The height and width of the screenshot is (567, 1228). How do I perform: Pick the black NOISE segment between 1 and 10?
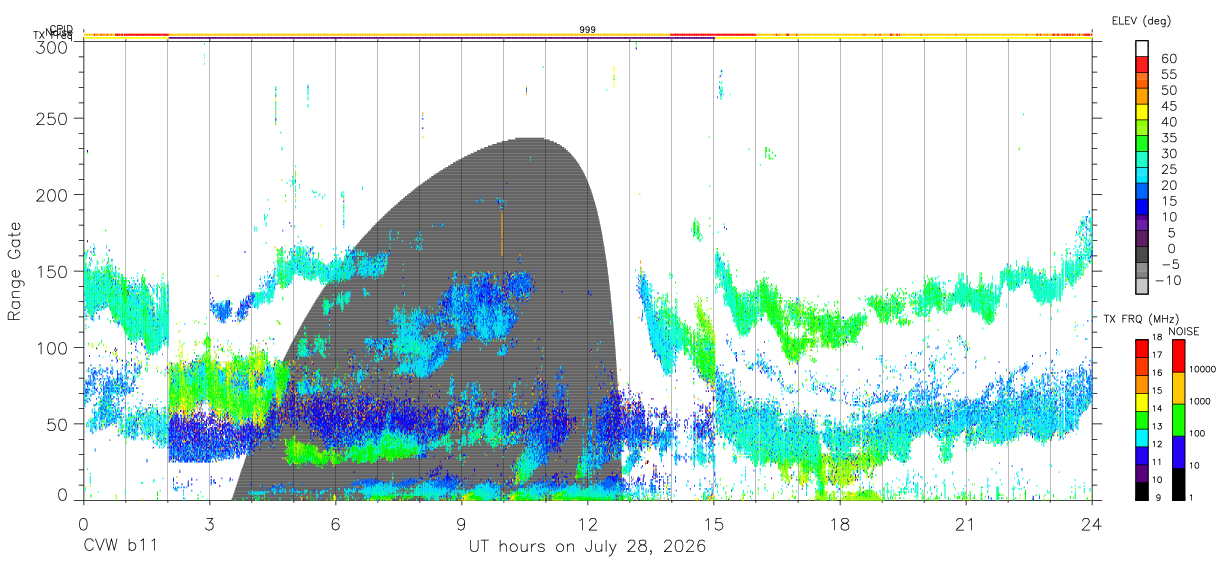coord(1179,483)
